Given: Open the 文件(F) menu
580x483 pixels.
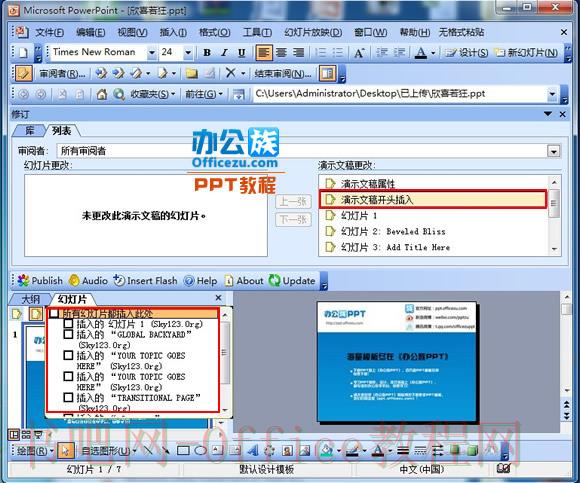Looking at the screenshot, I should tap(50, 33).
